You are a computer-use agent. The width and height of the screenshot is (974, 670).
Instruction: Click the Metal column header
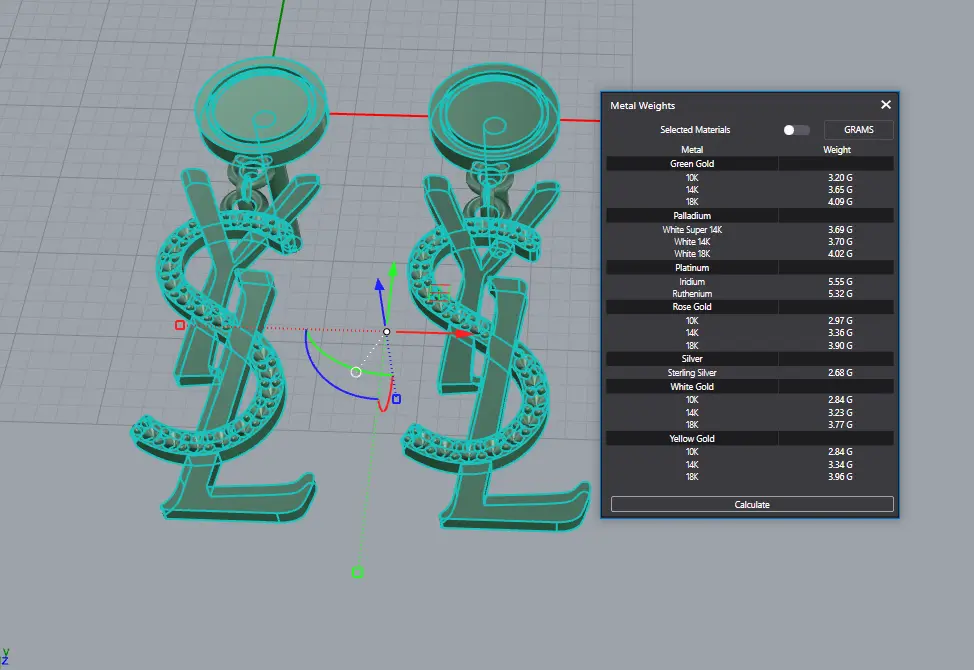tap(692, 150)
